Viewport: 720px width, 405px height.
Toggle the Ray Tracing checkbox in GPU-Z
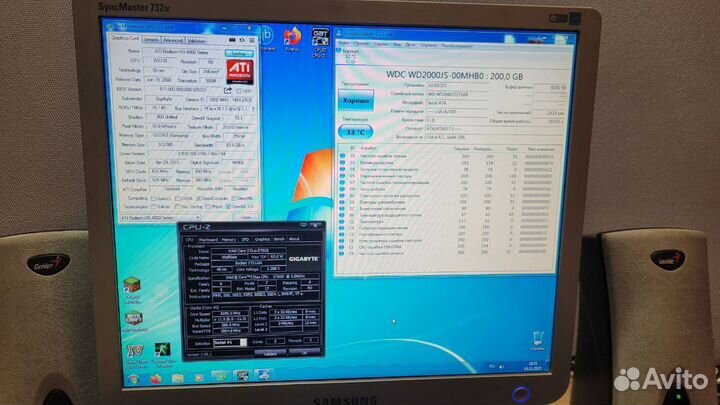178,207
